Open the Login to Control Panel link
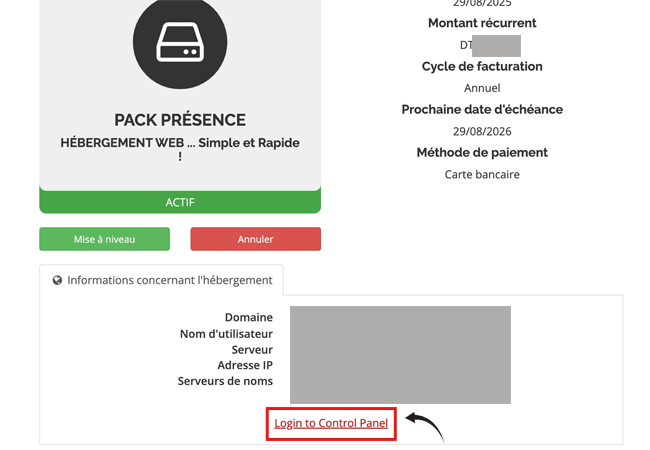 (x=331, y=423)
